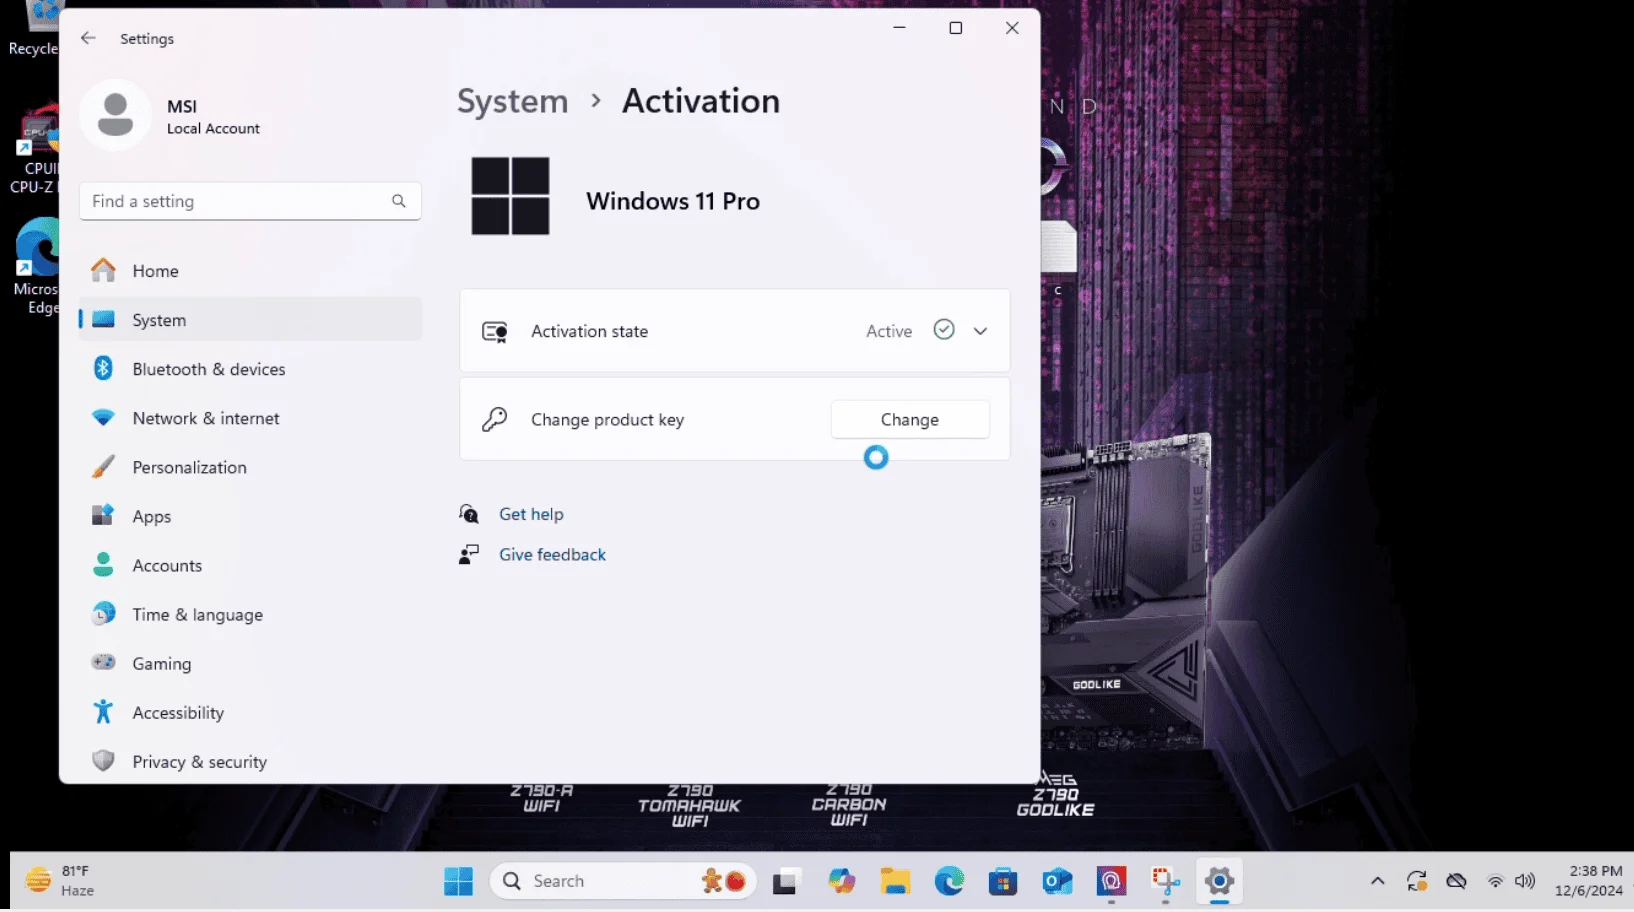Open the 81°F Haze weather widget

60,881
